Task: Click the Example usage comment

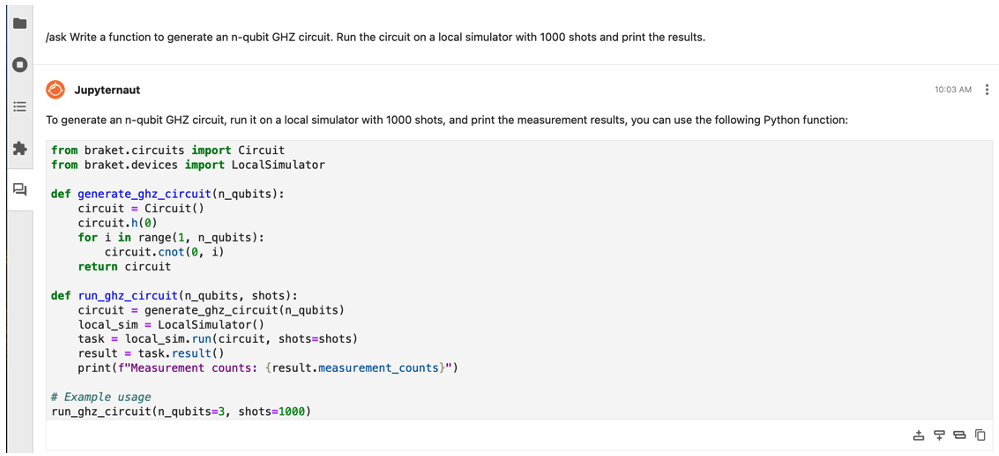Action: coord(101,397)
